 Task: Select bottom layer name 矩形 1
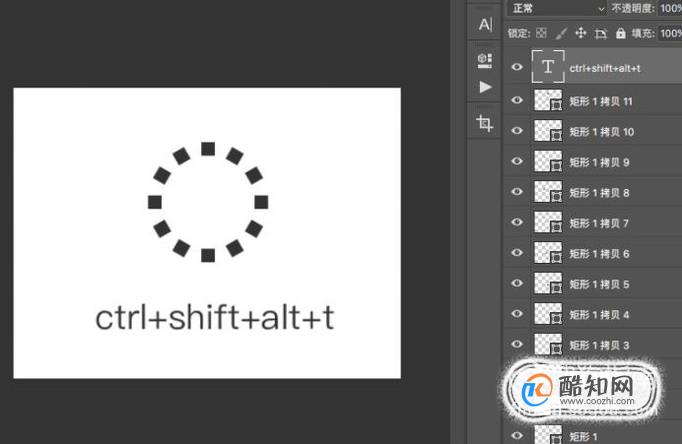tap(583, 436)
